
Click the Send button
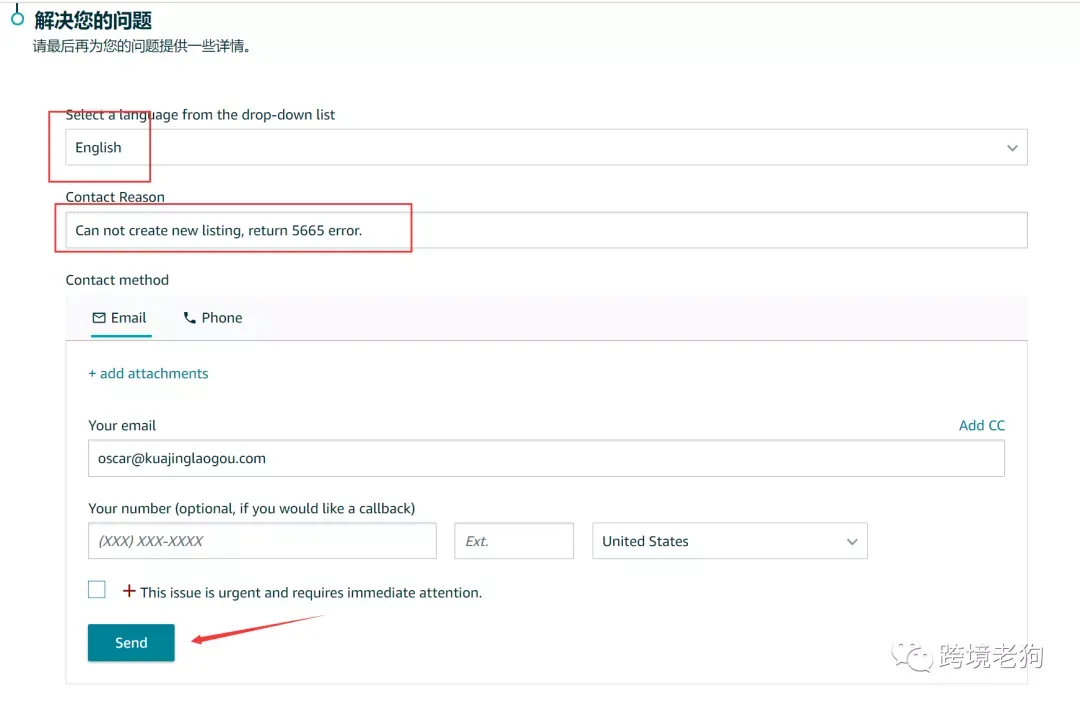(x=131, y=643)
